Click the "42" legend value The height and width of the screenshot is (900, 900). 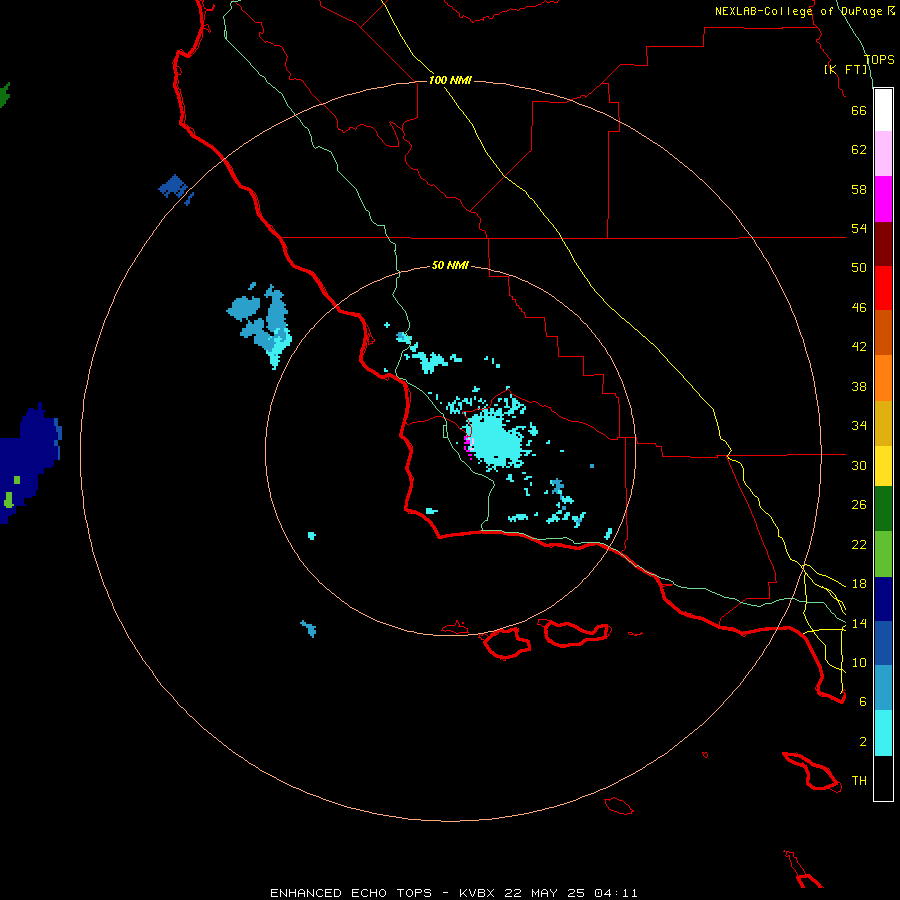(859, 347)
